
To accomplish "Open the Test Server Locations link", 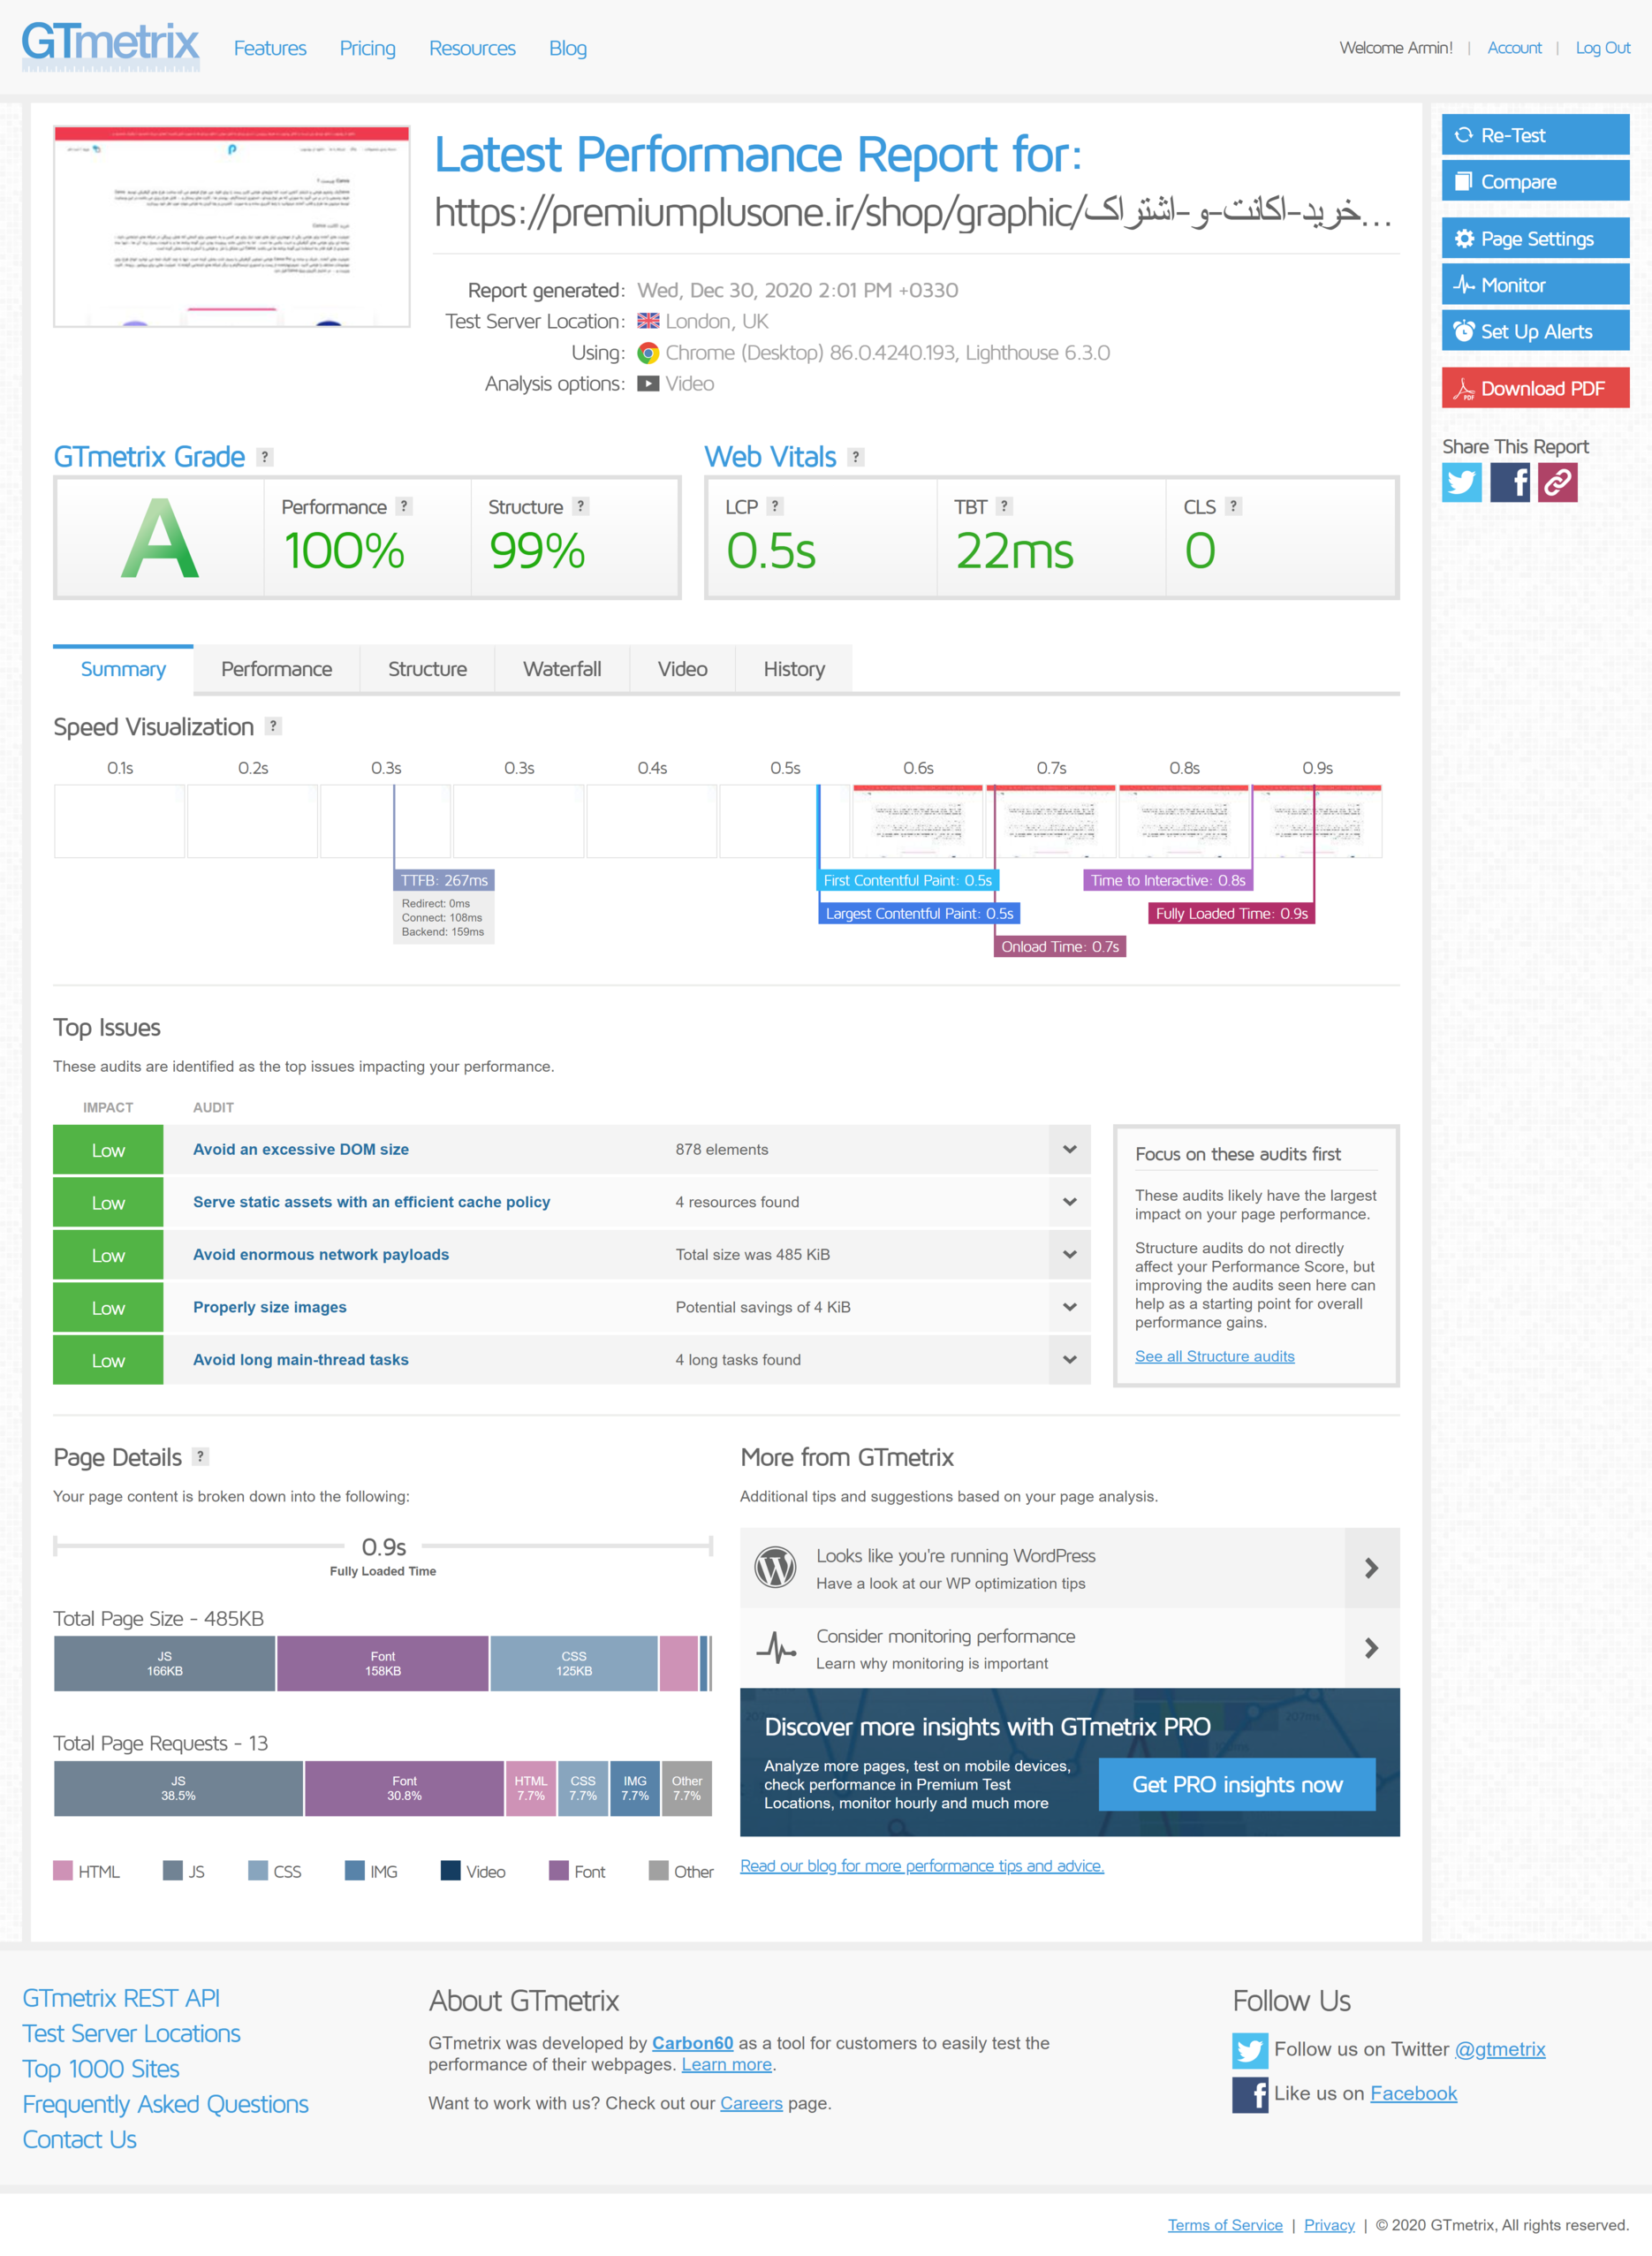I will point(131,2033).
